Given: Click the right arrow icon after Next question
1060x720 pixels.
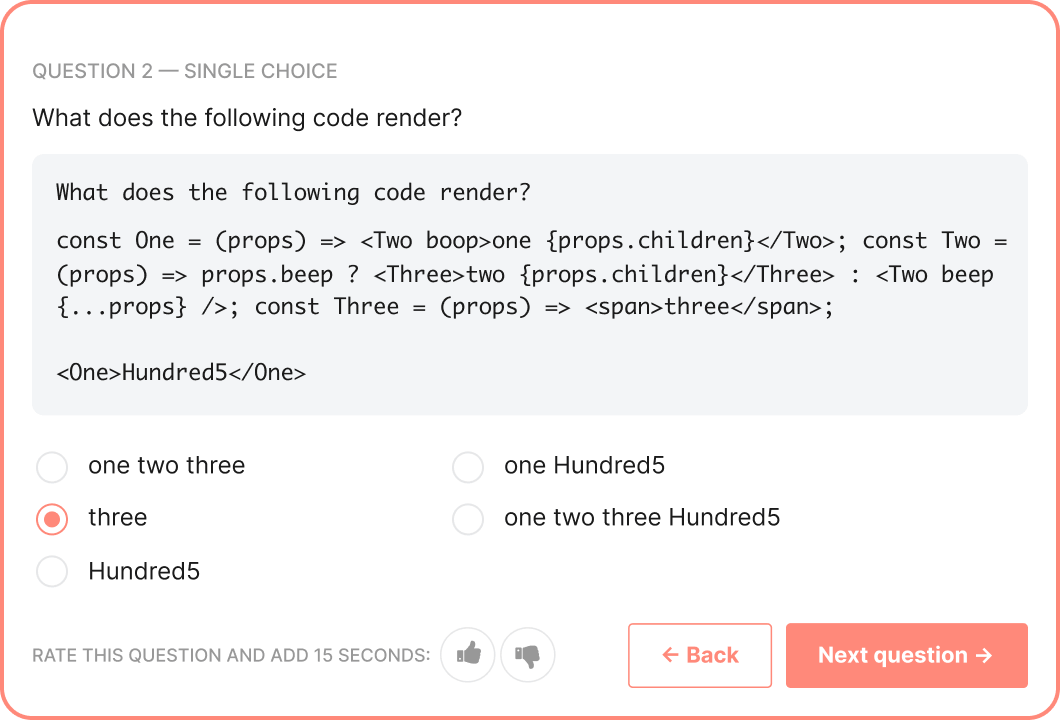Looking at the screenshot, I should (x=984, y=655).
